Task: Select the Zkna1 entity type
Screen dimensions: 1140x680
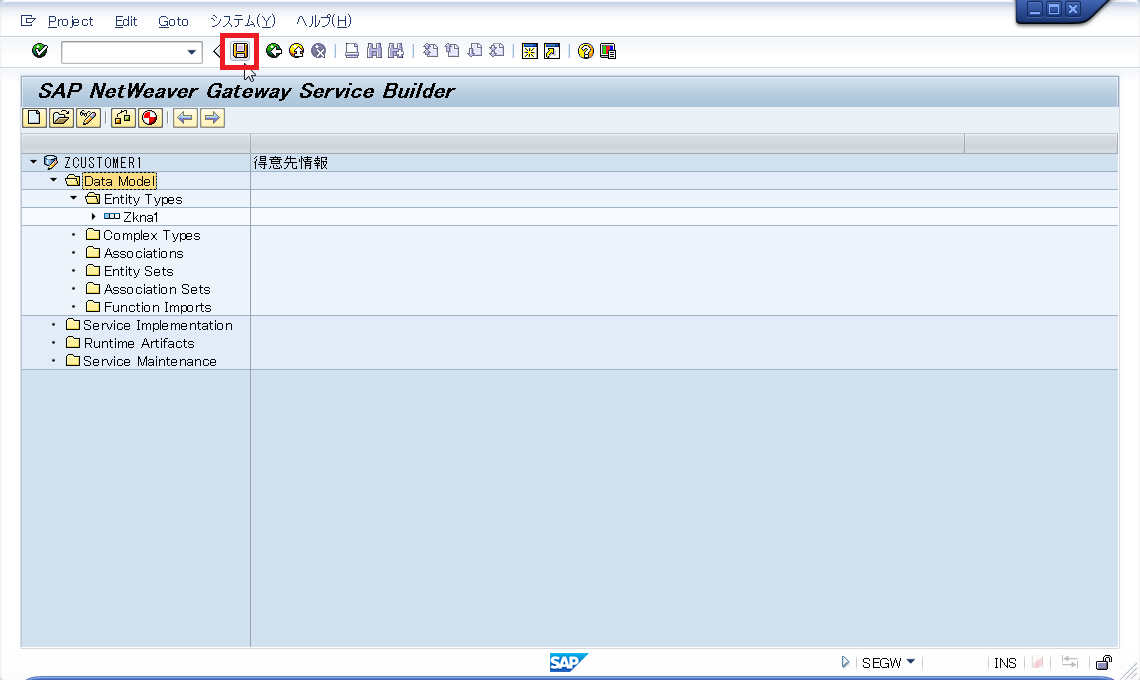Action: pos(140,217)
